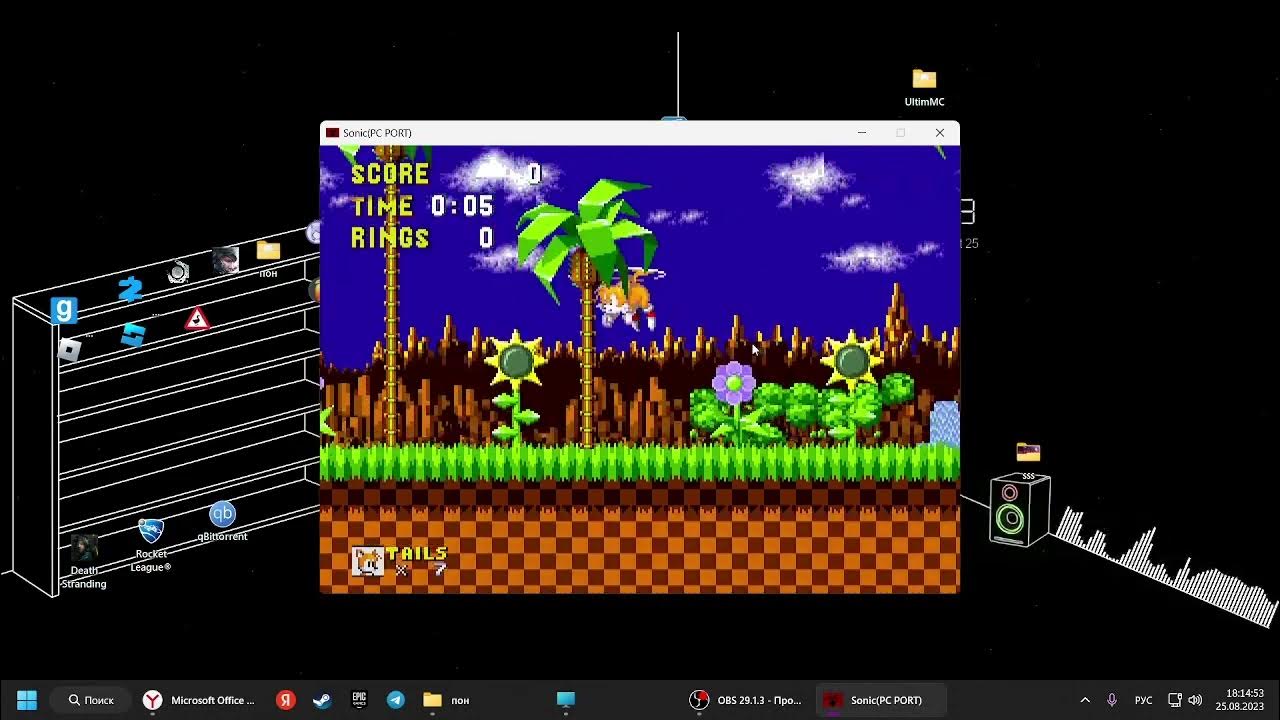Click the Sonic(PC PORT) title bar icon
The image size is (1280, 720).
(x=332, y=133)
